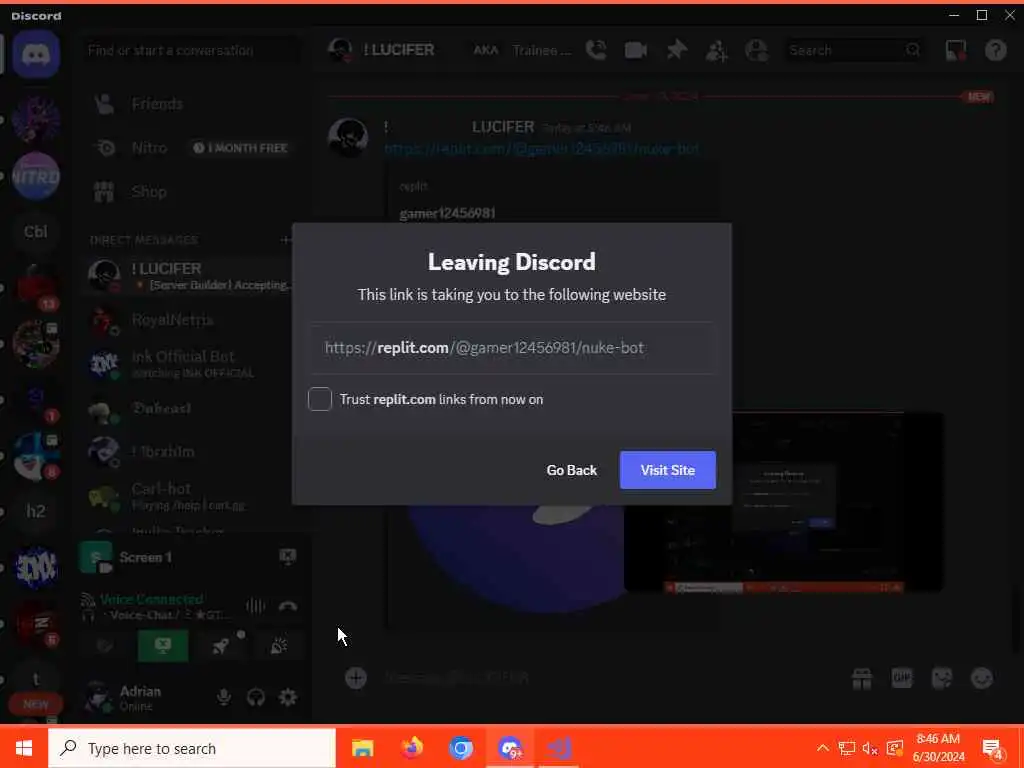
Task: Add friends to DM icon
Action: [x=716, y=50]
